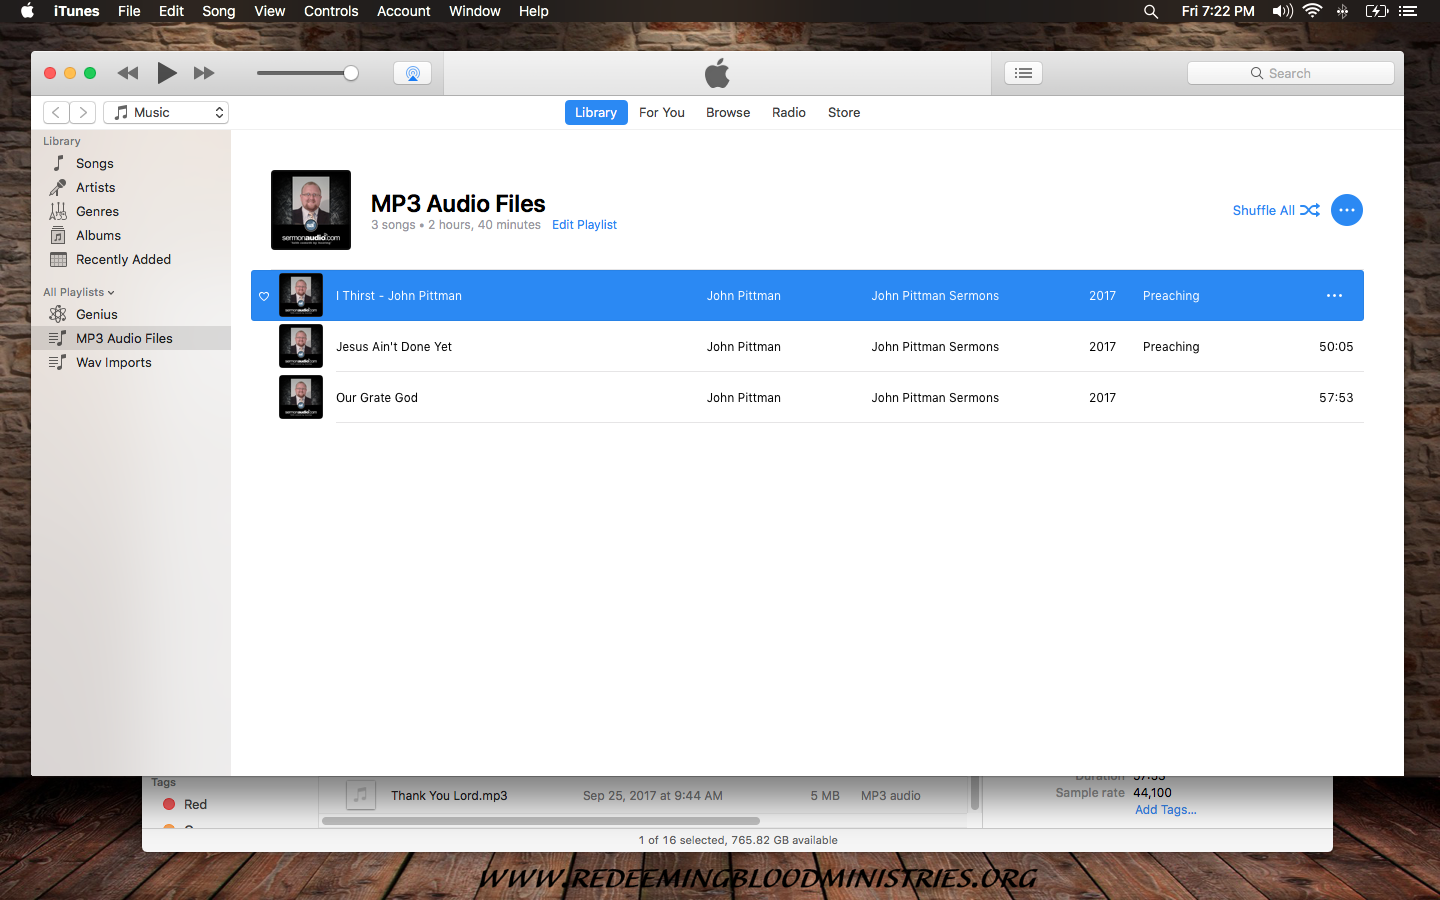The image size is (1440, 900).
Task: Open the Up Next list button
Action: (1023, 73)
